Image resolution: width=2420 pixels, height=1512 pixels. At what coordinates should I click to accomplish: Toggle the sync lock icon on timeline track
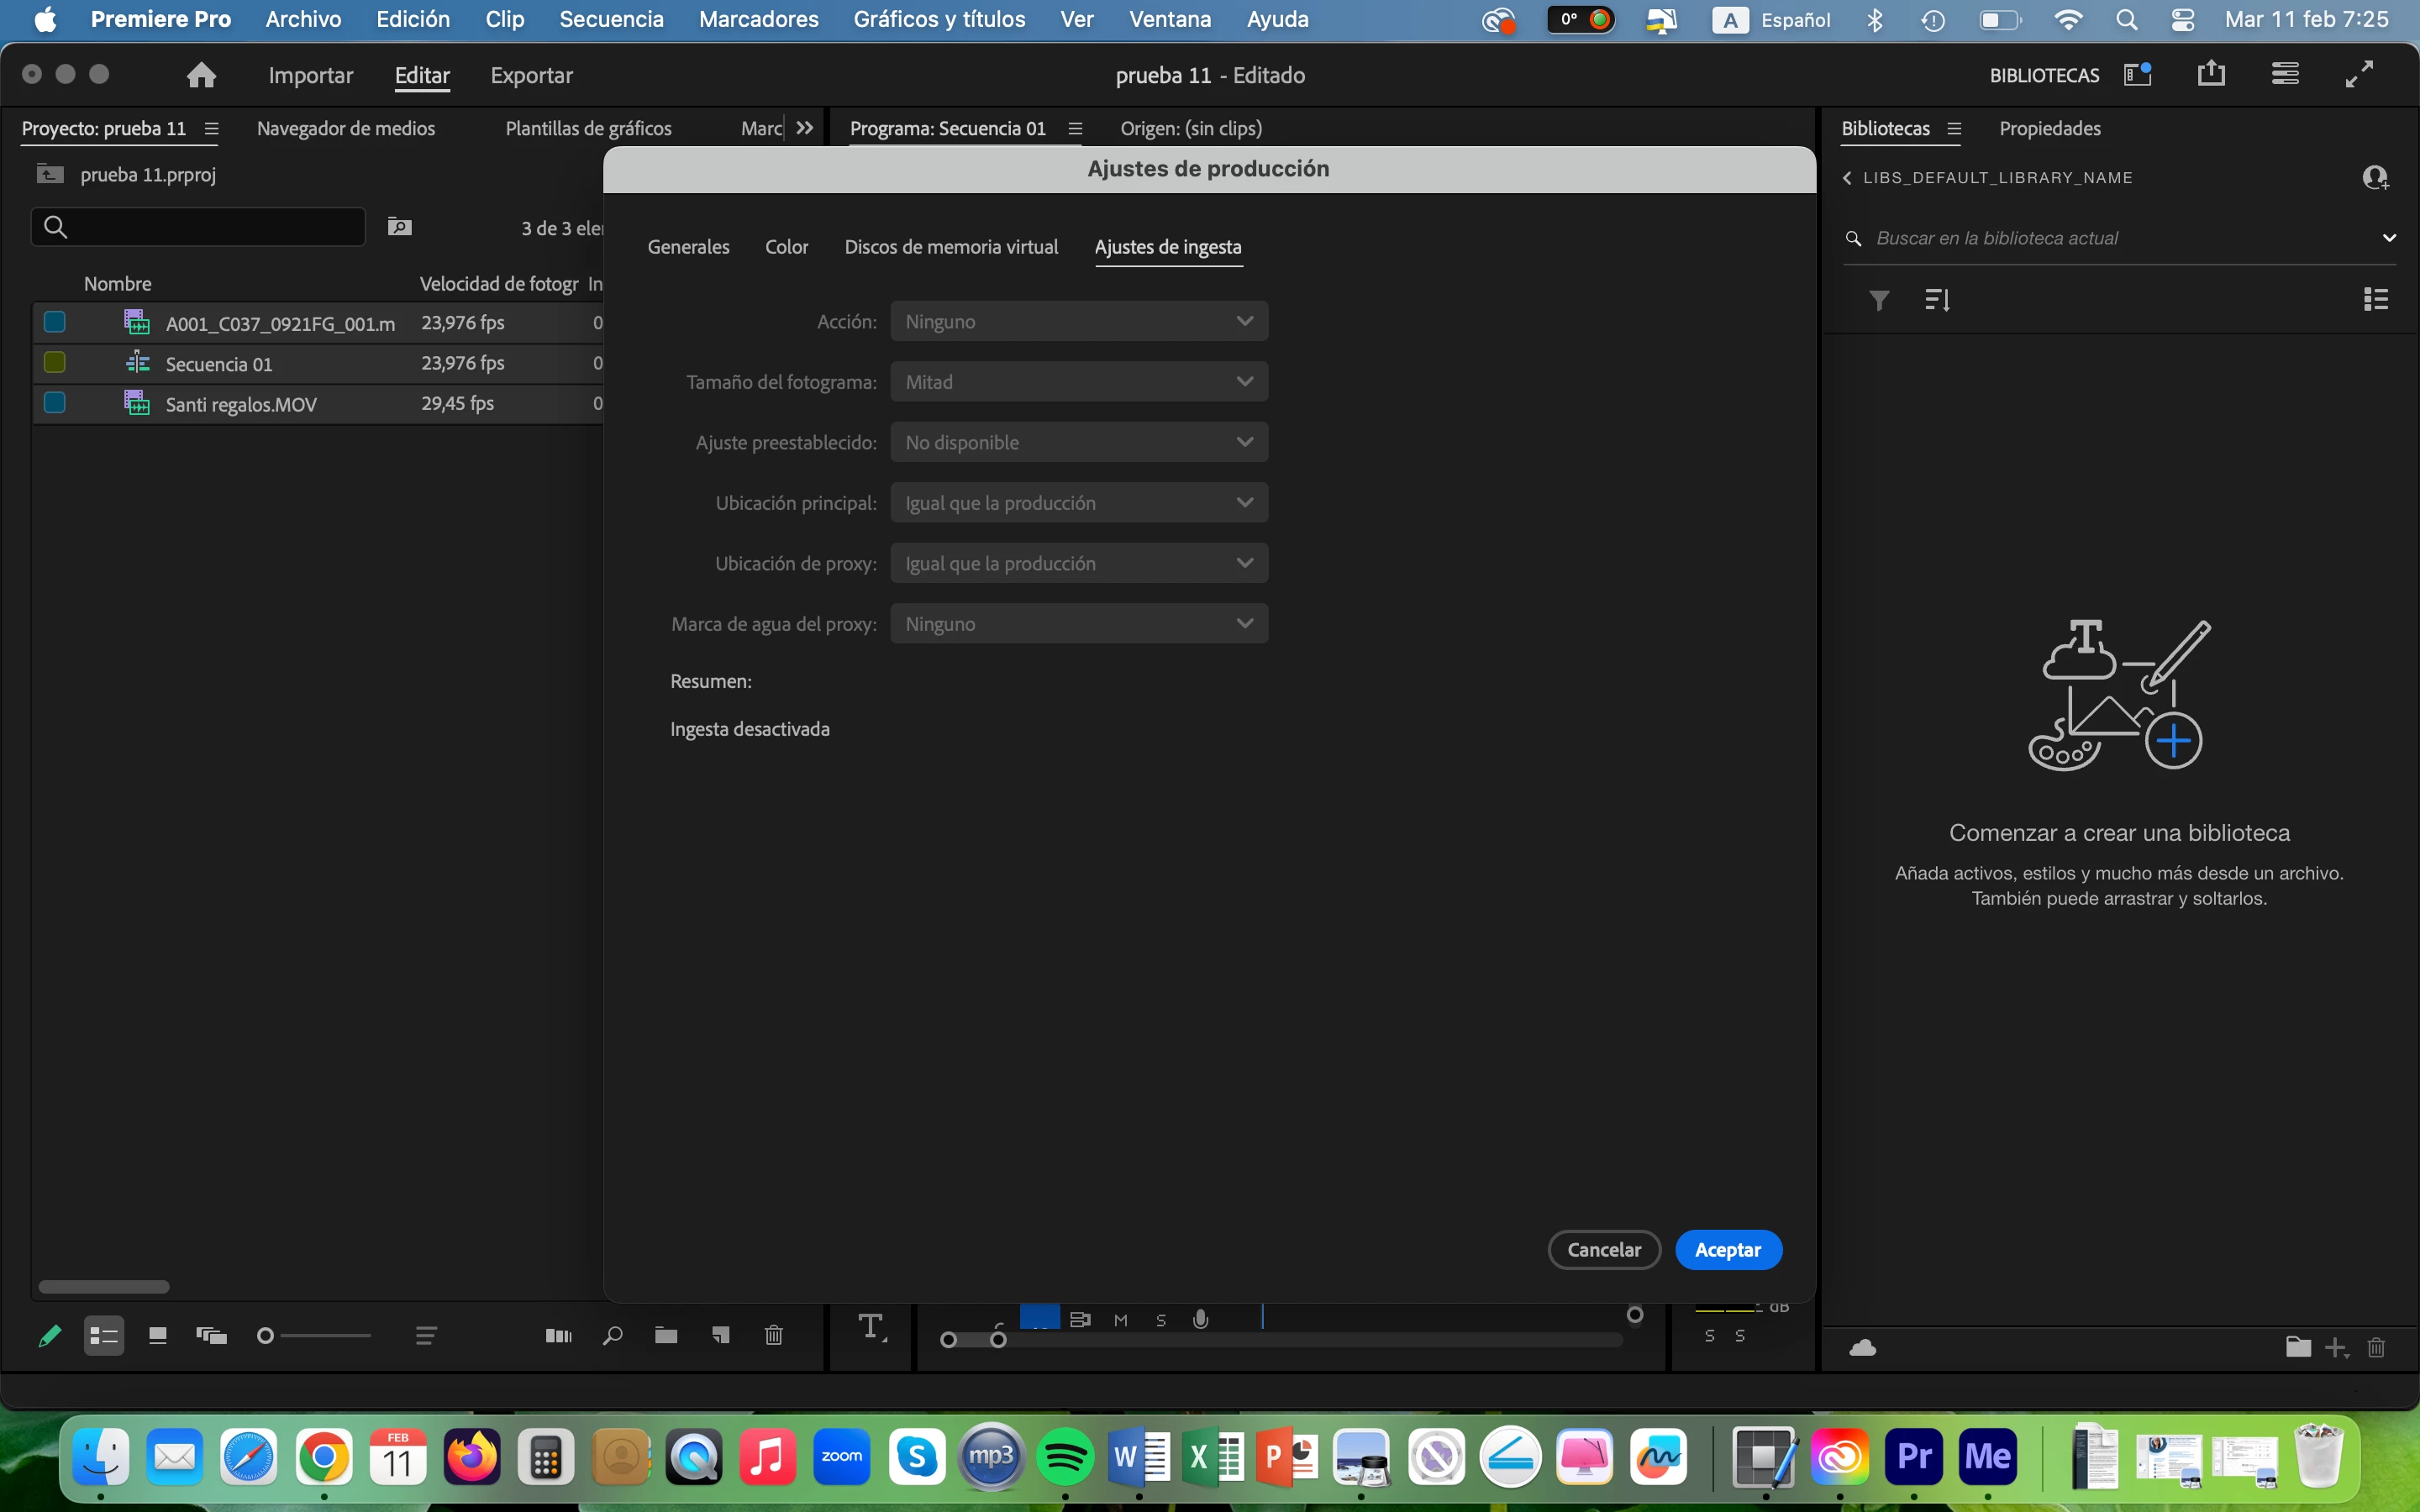coord(1080,1320)
